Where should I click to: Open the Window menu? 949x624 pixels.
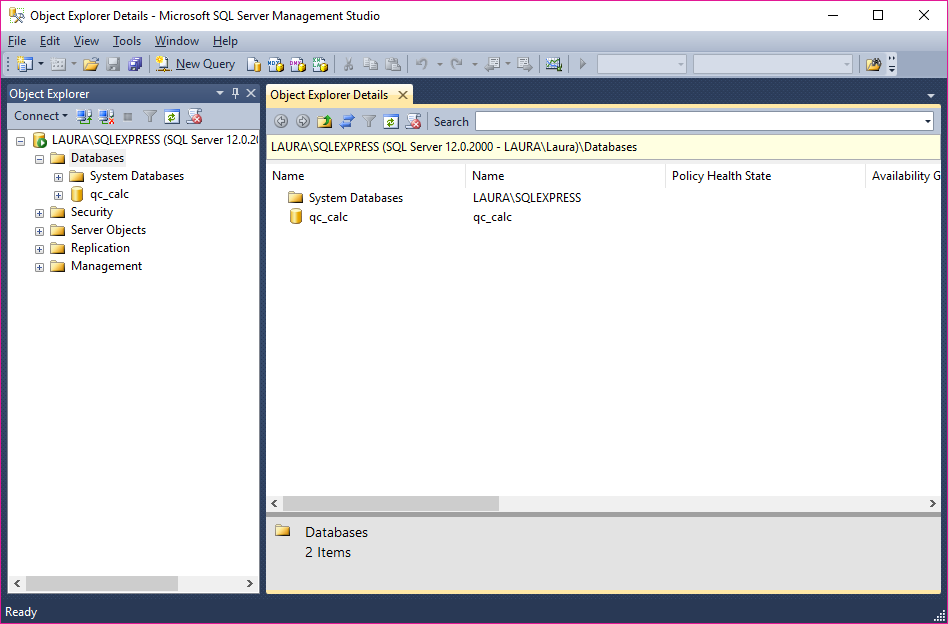tap(177, 41)
